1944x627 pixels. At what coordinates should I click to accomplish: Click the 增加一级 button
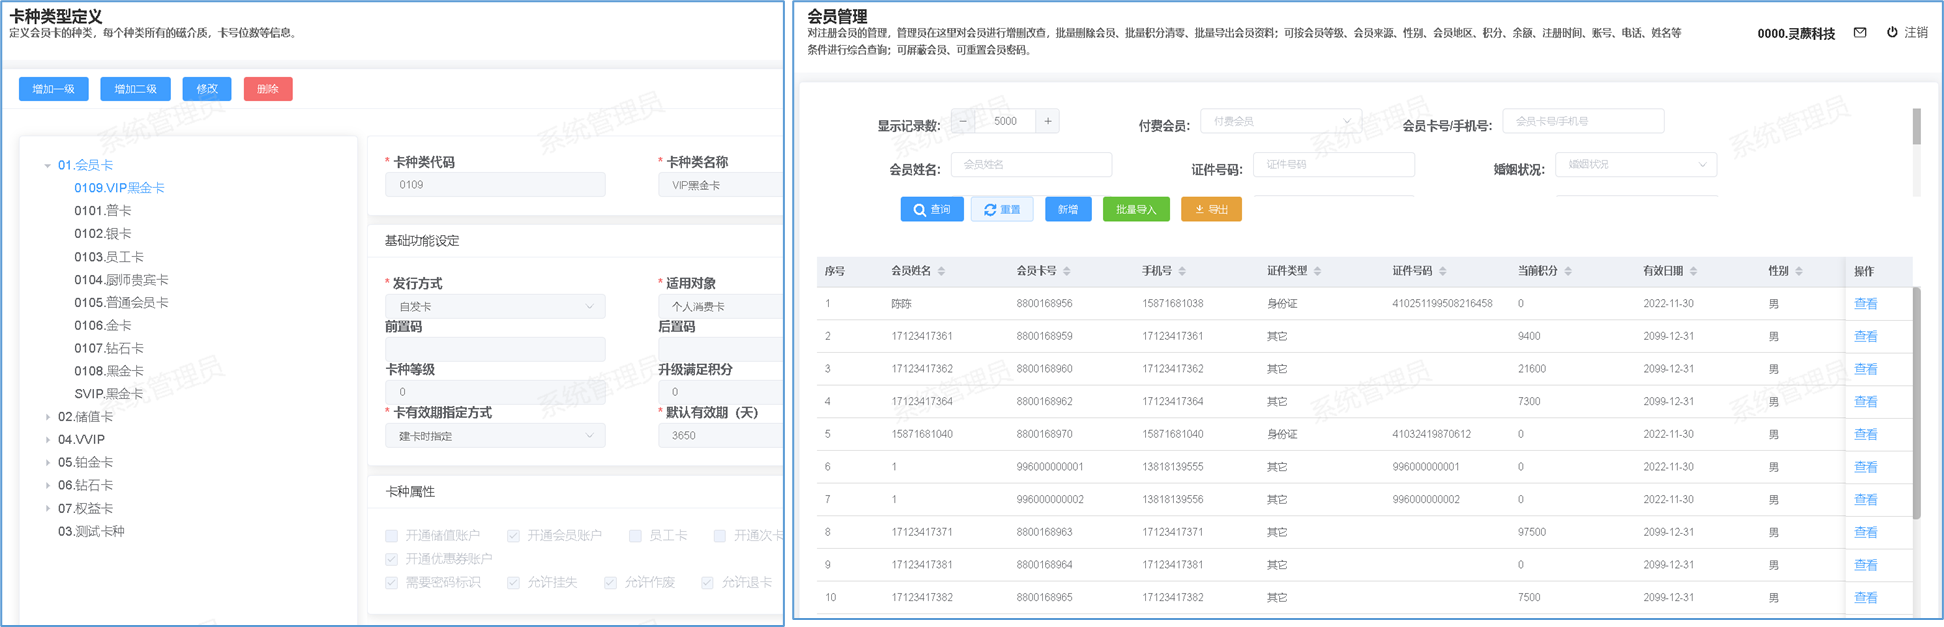[x=54, y=89]
